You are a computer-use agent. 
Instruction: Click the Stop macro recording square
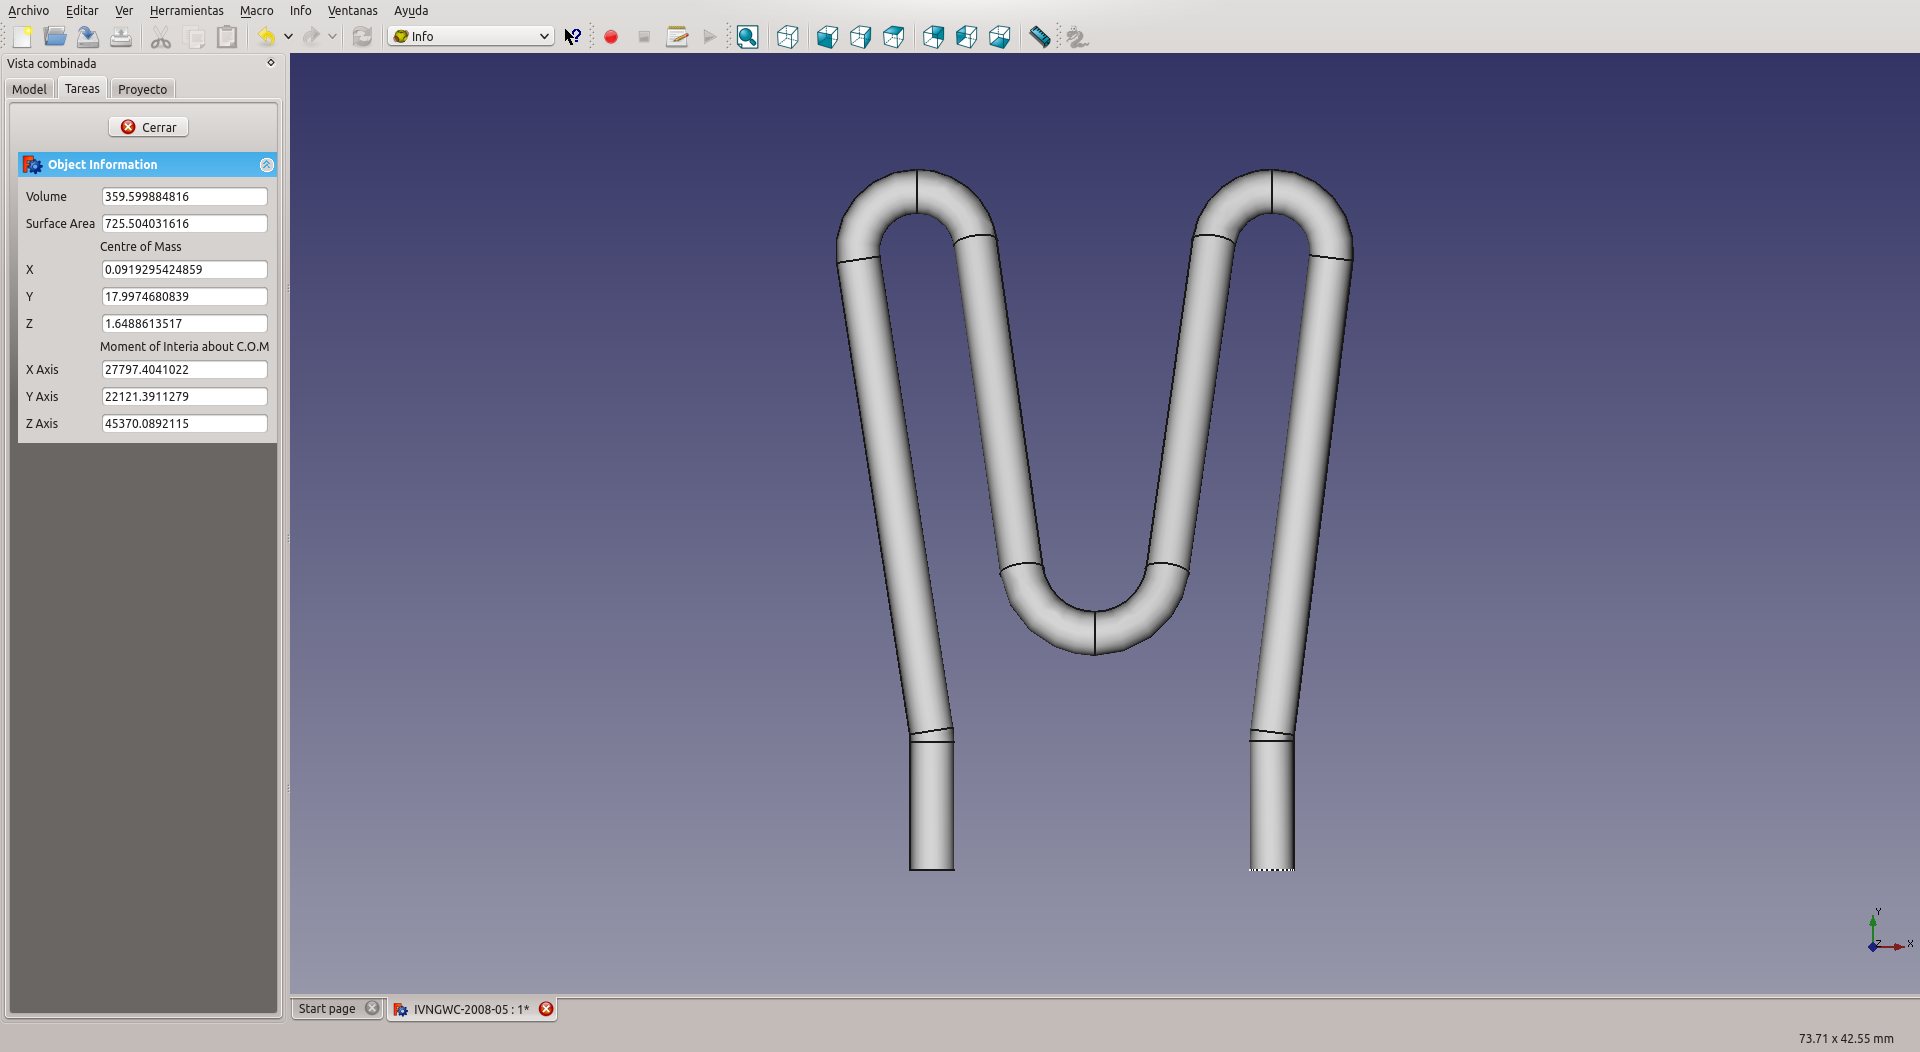click(644, 37)
